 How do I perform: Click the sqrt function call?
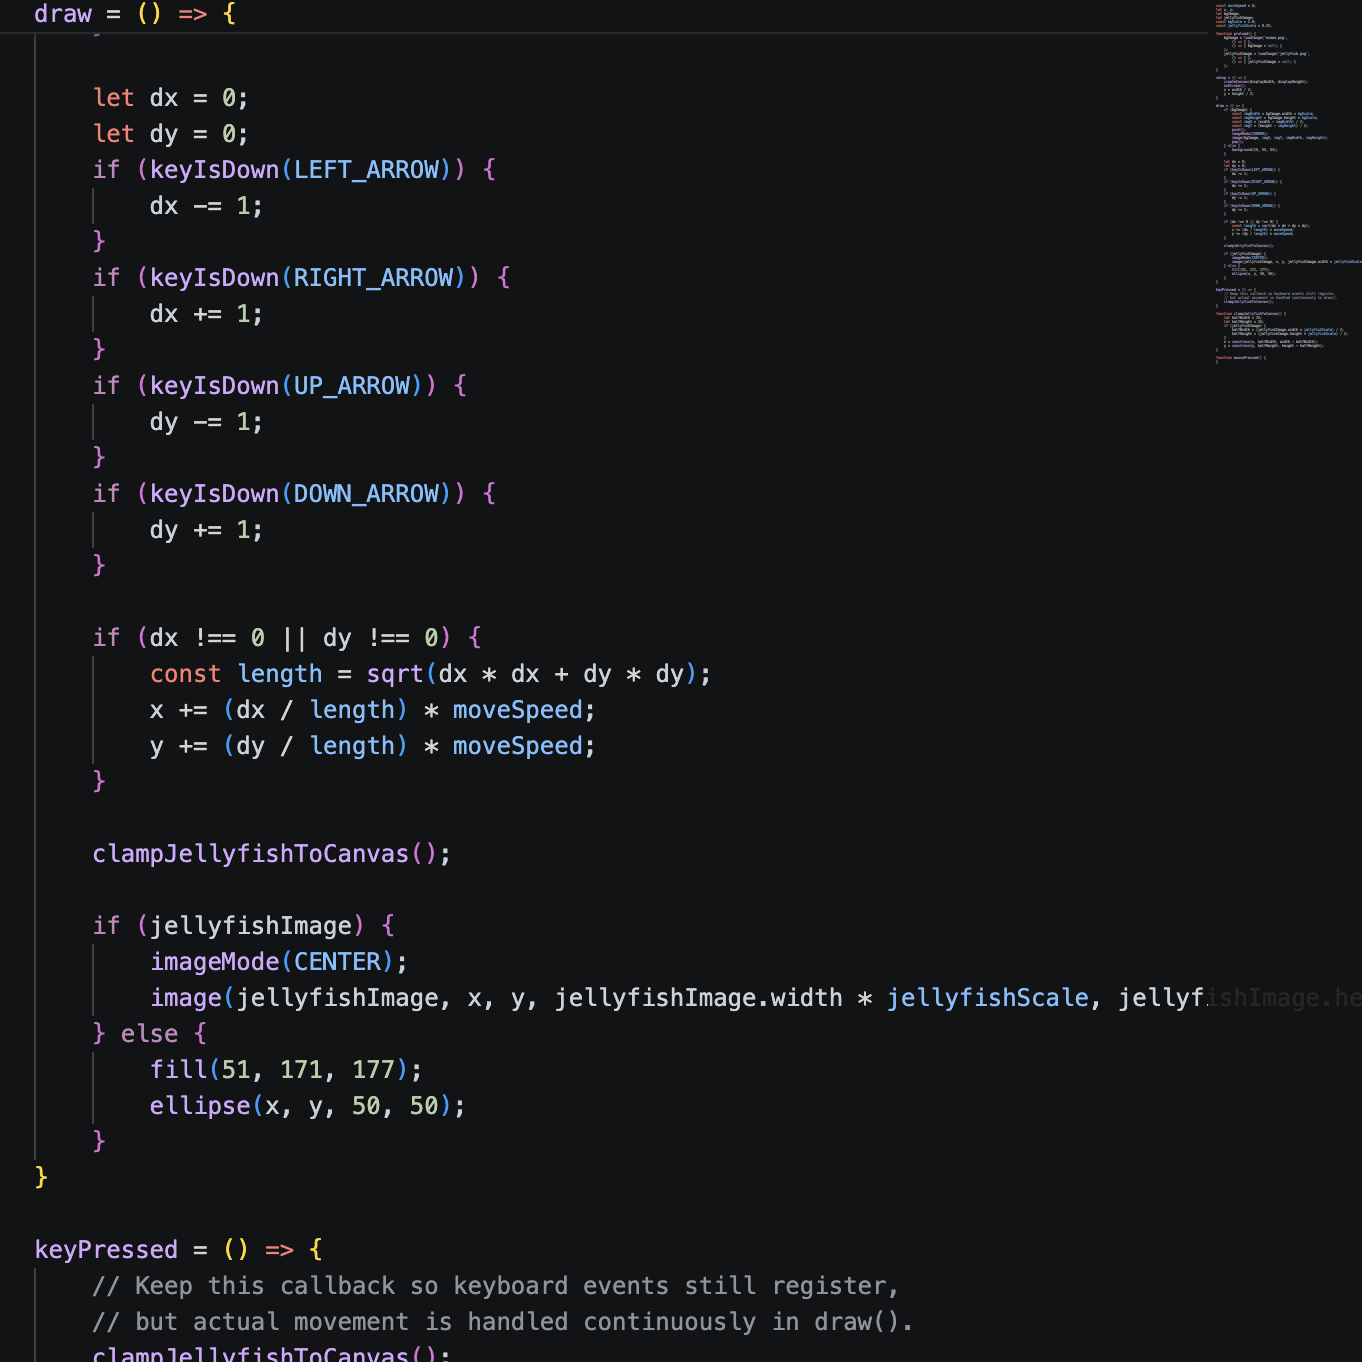point(395,674)
